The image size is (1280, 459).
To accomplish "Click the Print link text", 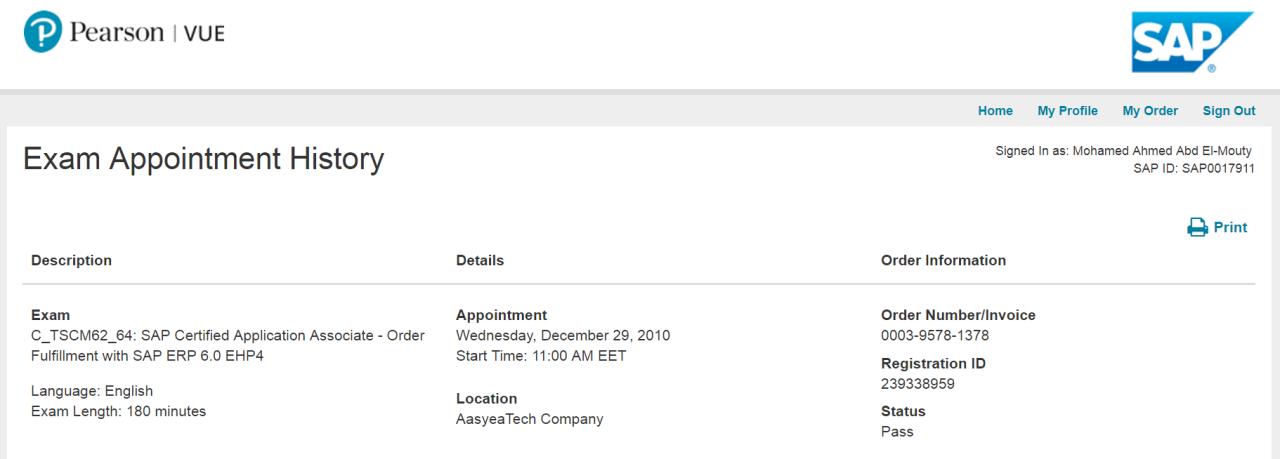I will [1230, 228].
